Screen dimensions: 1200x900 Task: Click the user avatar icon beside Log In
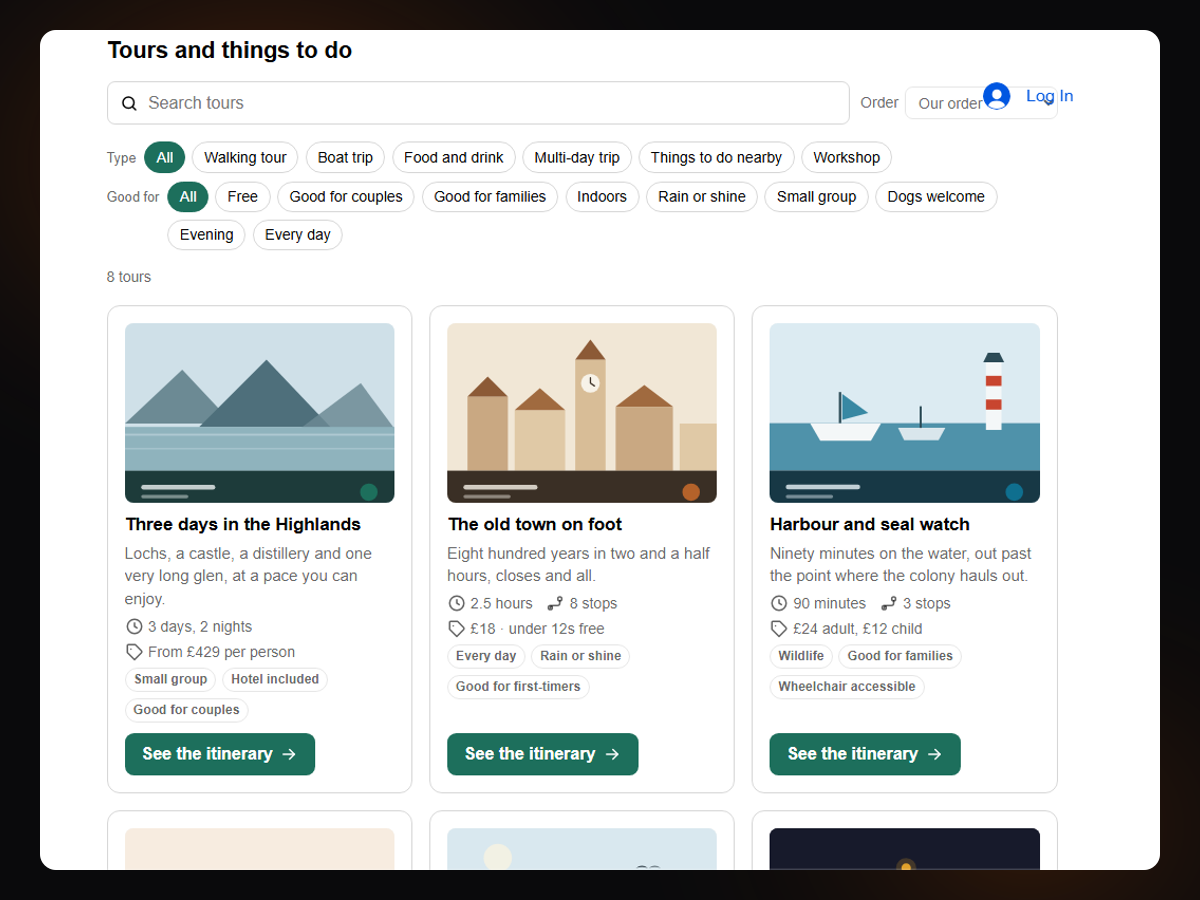tap(996, 96)
